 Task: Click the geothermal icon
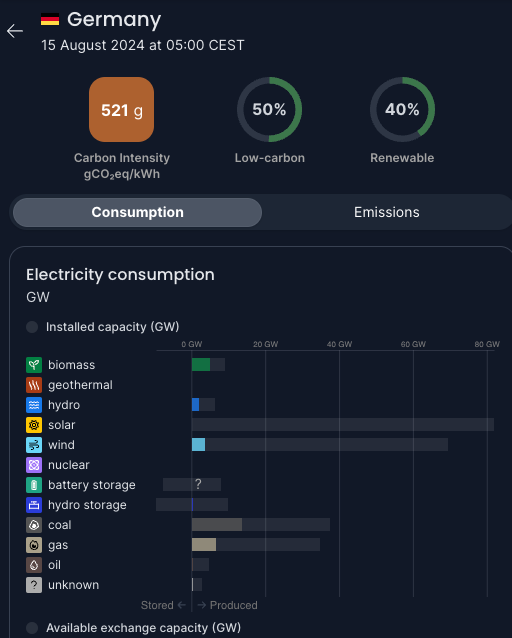(x=34, y=385)
